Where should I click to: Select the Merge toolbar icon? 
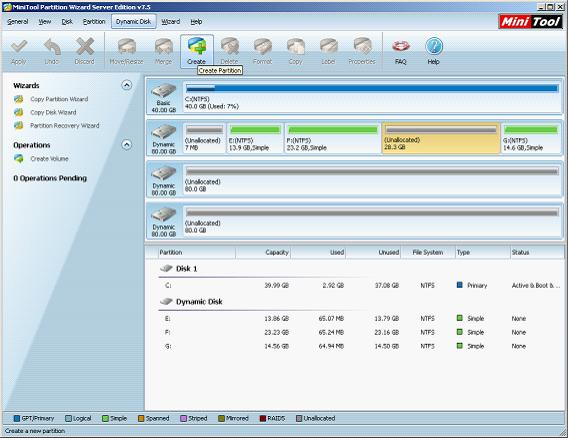click(163, 47)
